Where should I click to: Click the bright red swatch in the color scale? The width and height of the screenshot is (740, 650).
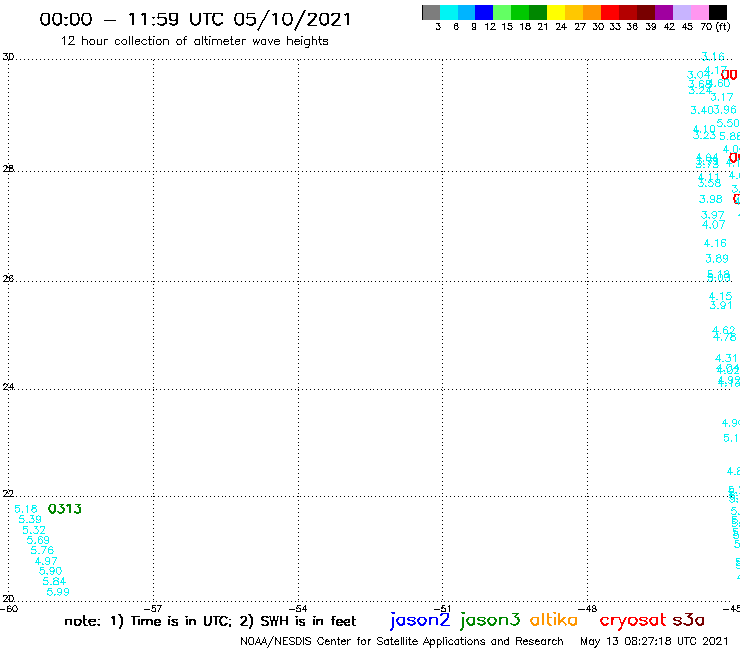(610, 12)
